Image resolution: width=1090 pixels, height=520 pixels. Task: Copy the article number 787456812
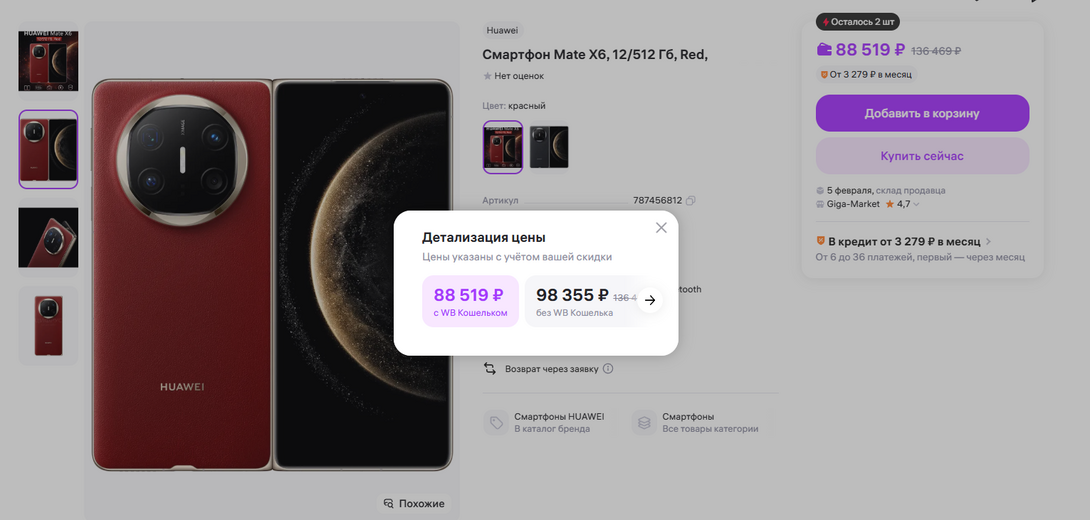point(691,201)
